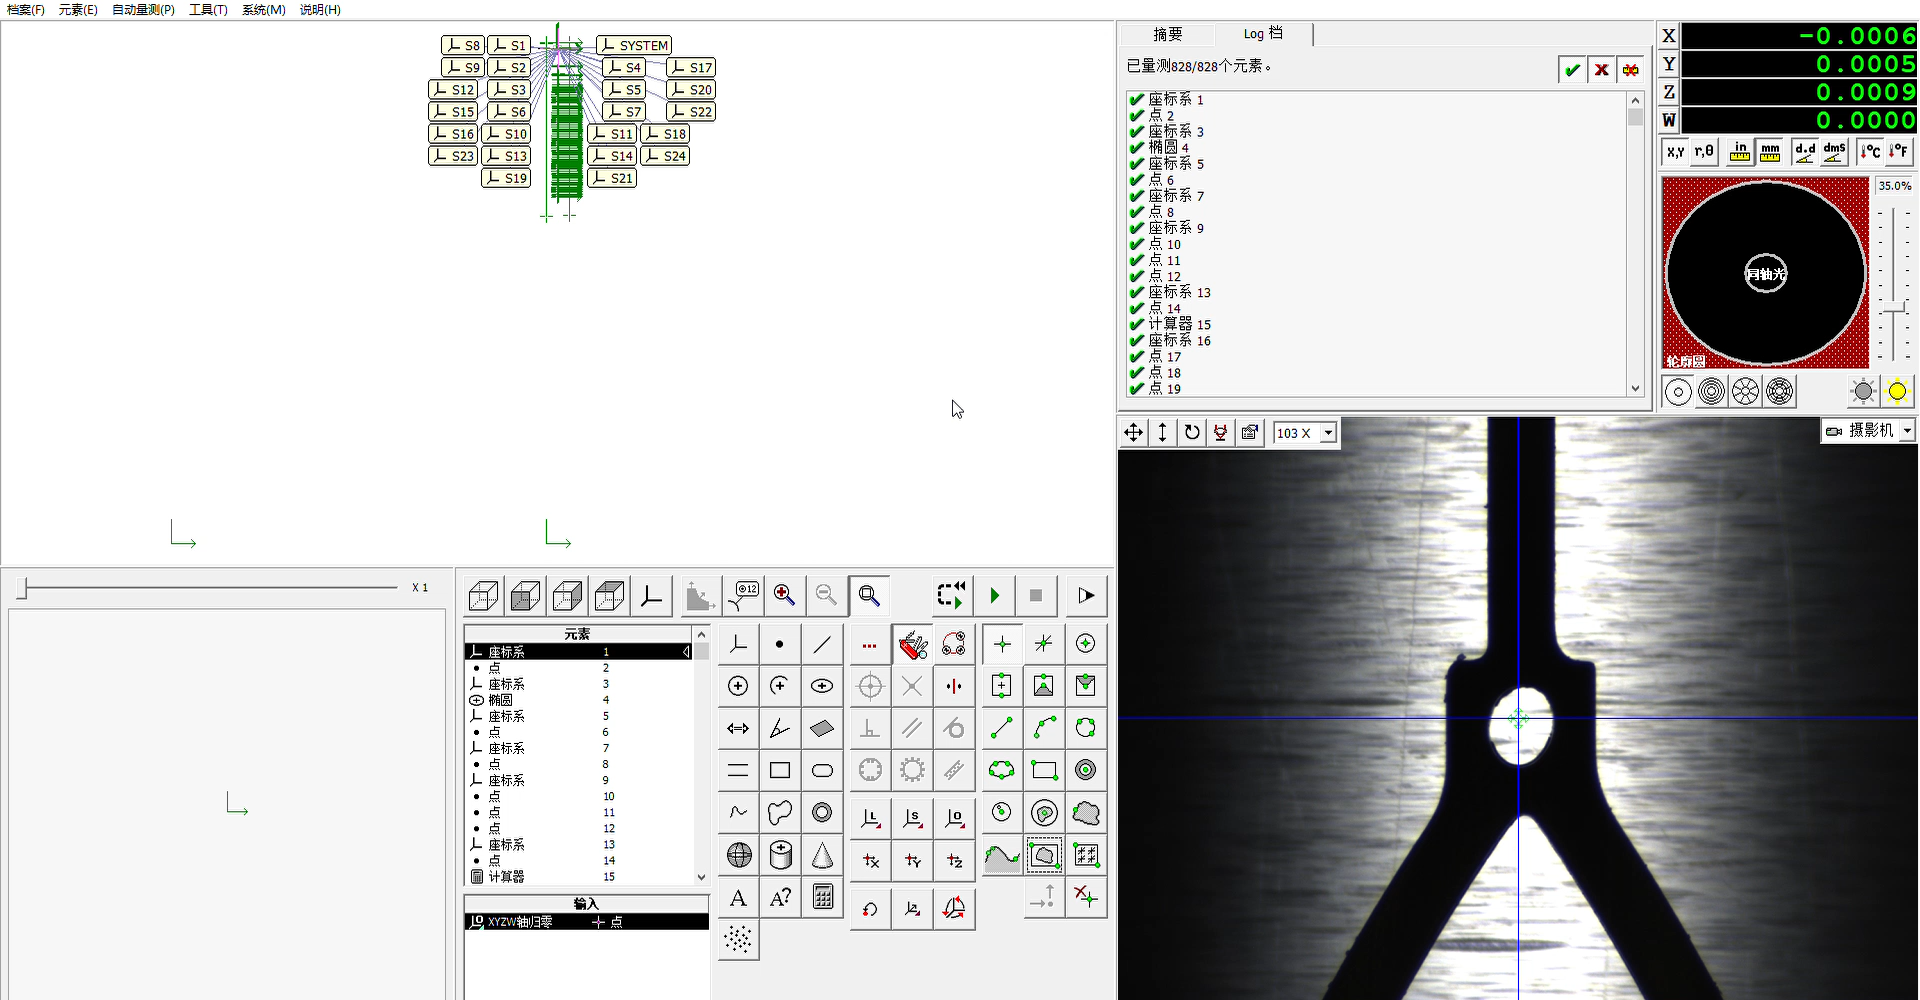Viewport: 1920px width, 1000px height.
Task: Open the 103X magnification dropdown
Action: (1326, 432)
